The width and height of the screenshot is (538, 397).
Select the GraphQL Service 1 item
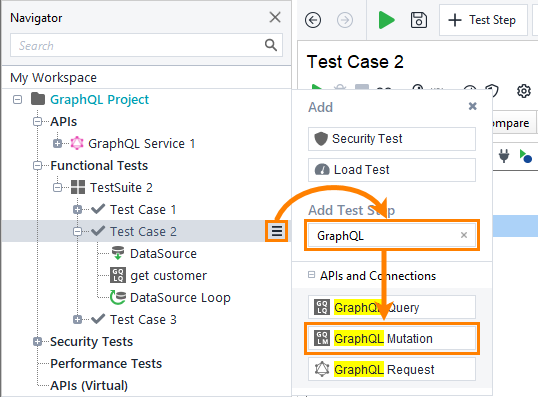click(x=142, y=144)
